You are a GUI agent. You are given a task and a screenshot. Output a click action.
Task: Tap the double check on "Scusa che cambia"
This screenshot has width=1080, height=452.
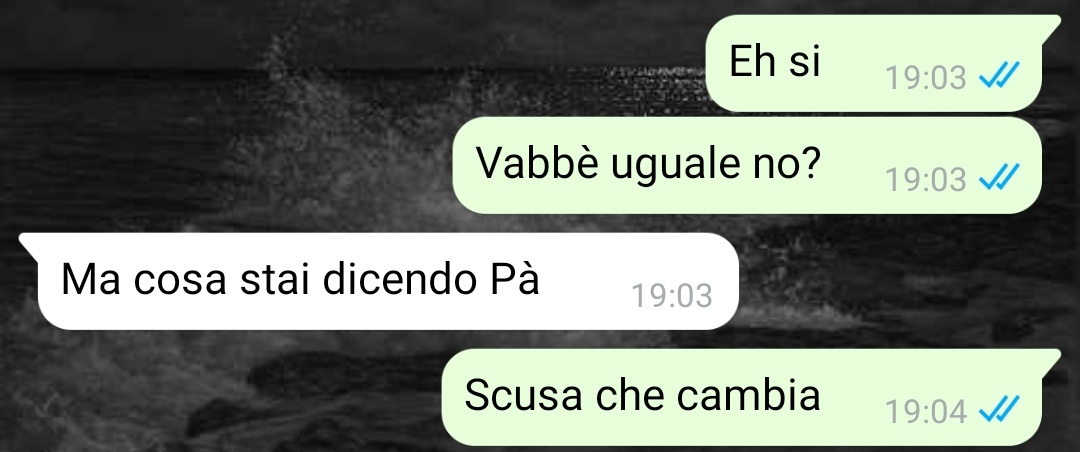[999, 411]
